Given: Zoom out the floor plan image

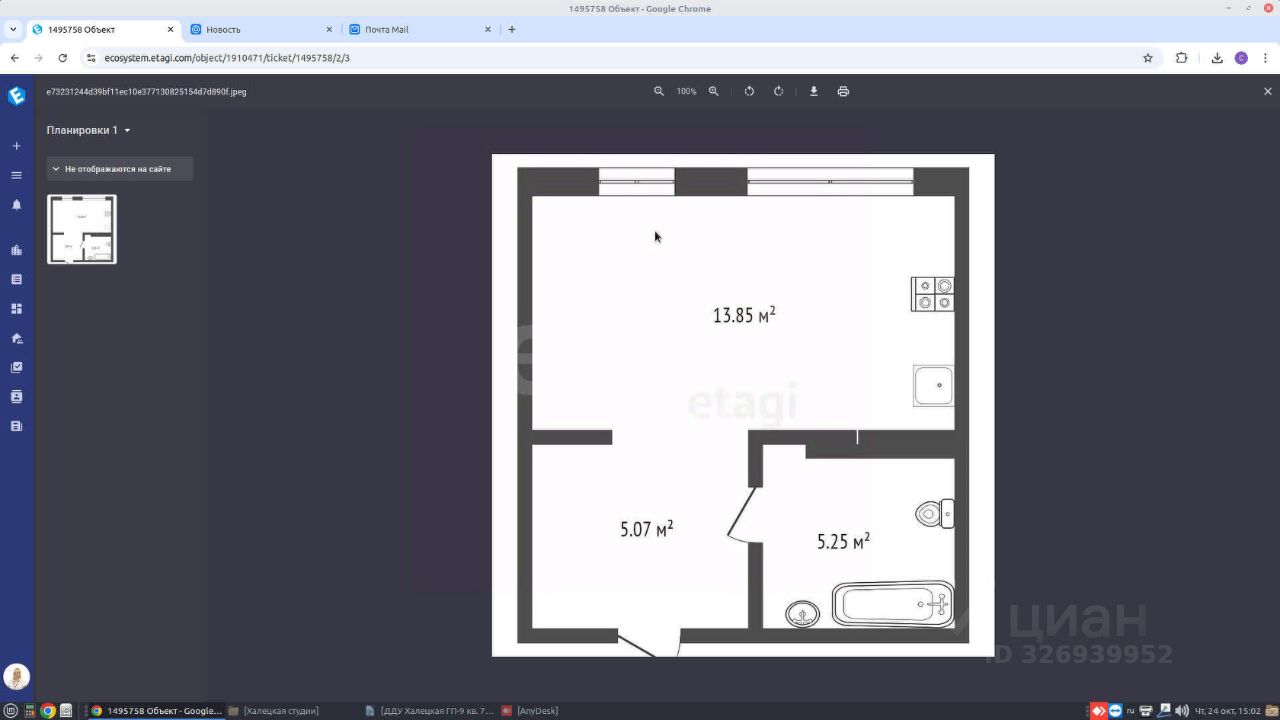Looking at the screenshot, I should (x=659, y=91).
